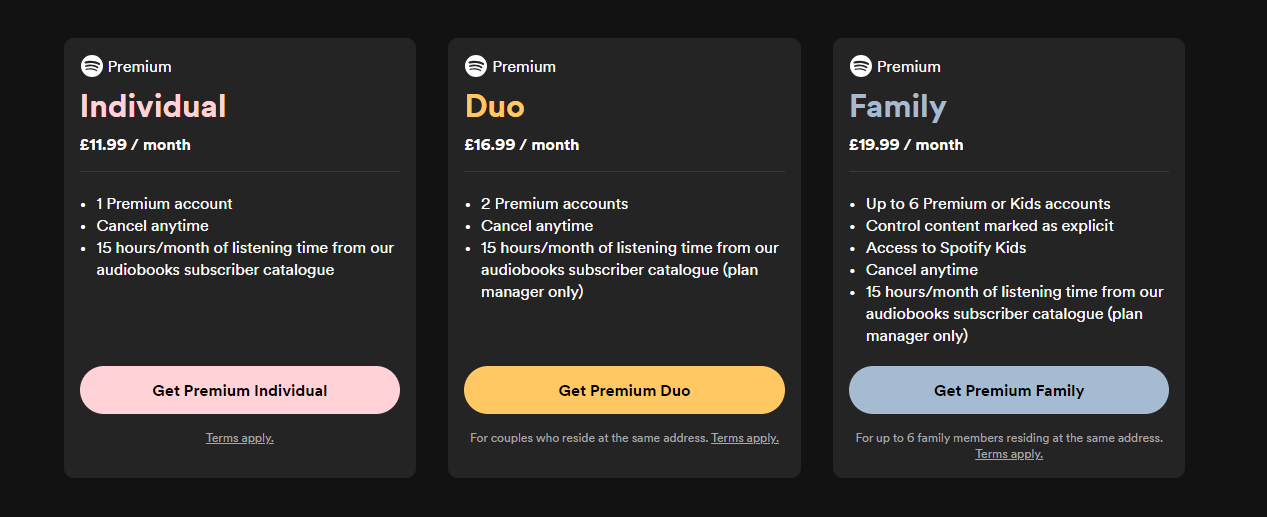Click 'Up to 6 Premium or Kids accounts'
This screenshot has height=517, width=1267.
point(988,204)
